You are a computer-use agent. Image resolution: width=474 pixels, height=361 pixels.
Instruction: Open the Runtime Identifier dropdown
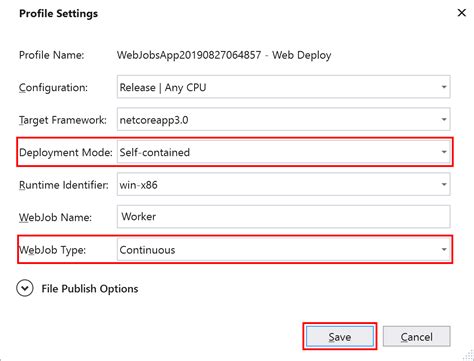tap(283, 184)
